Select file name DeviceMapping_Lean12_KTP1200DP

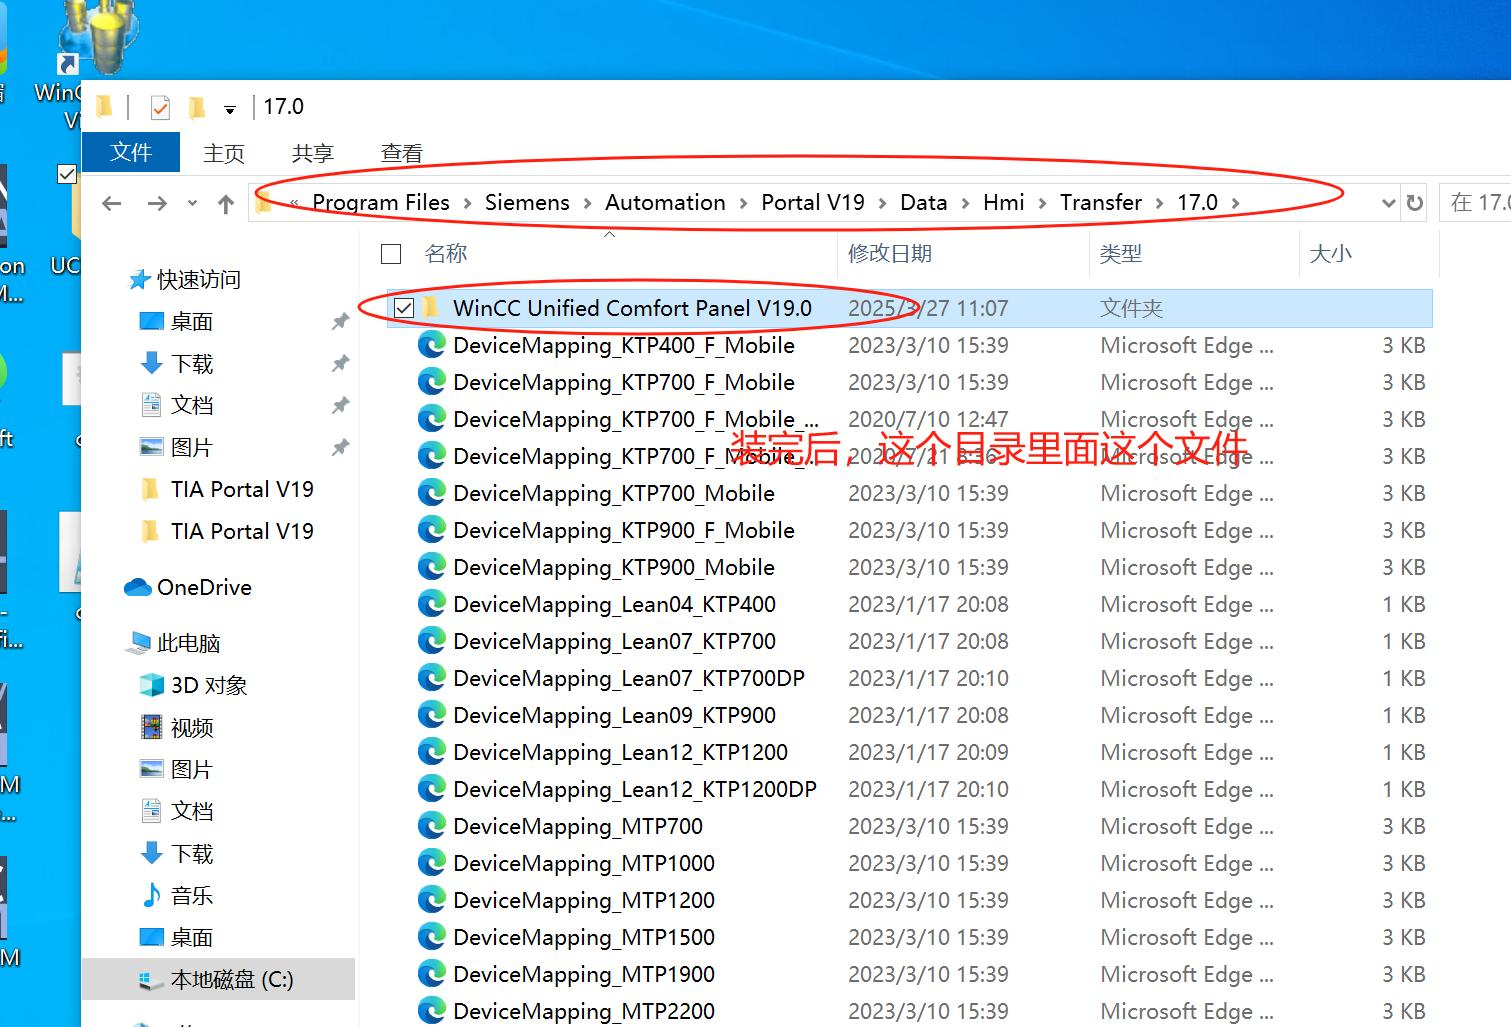pyautogui.click(x=635, y=790)
